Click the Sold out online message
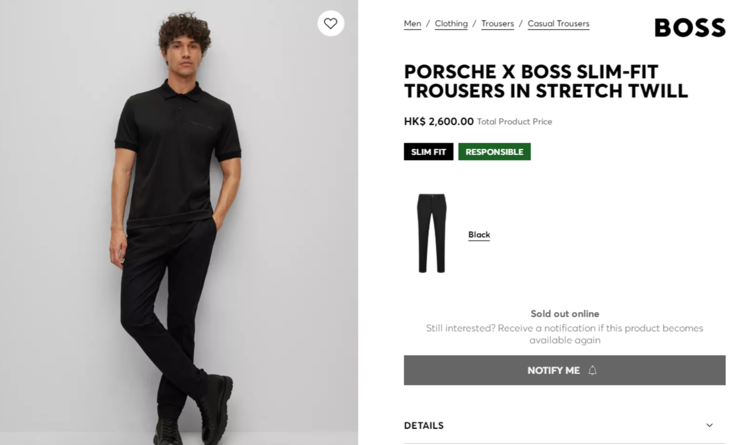This screenshot has height=445, width=730. point(564,314)
